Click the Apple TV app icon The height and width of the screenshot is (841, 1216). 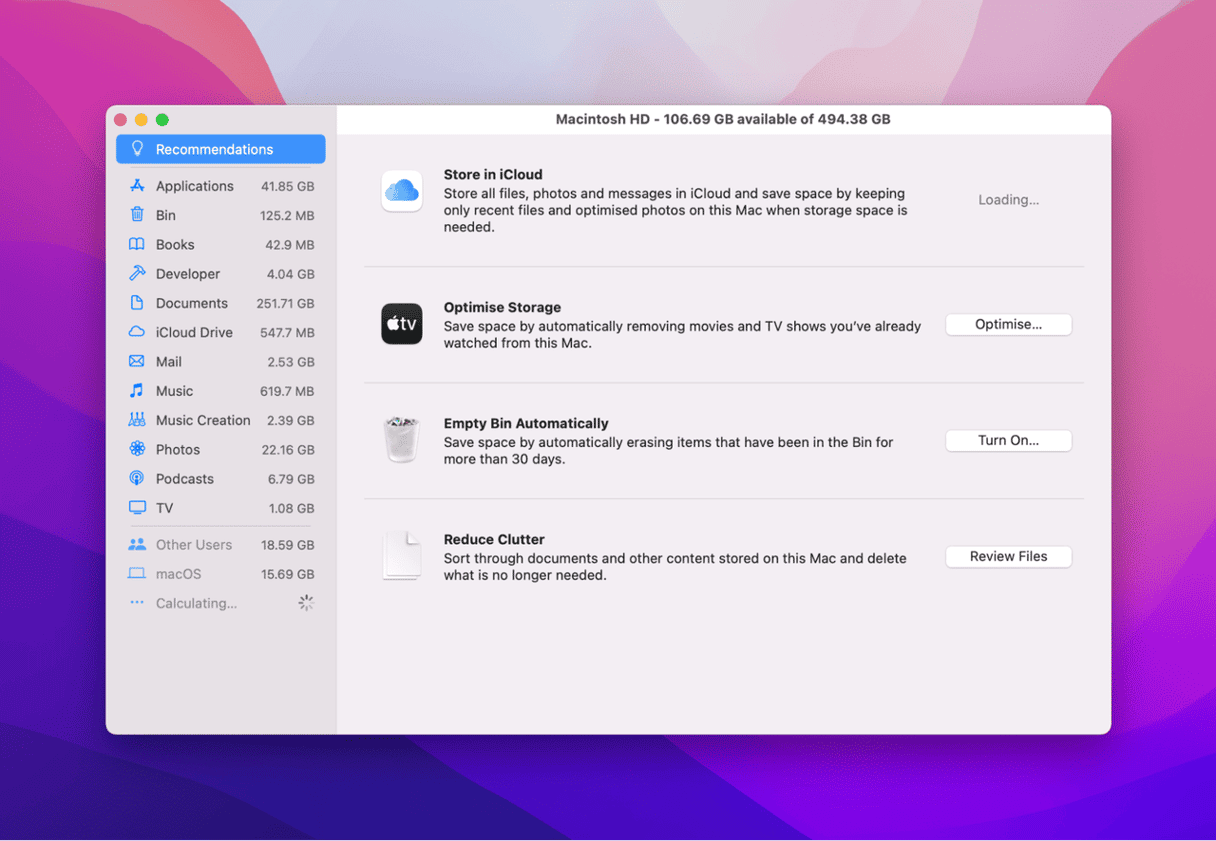[x=401, y=324]
